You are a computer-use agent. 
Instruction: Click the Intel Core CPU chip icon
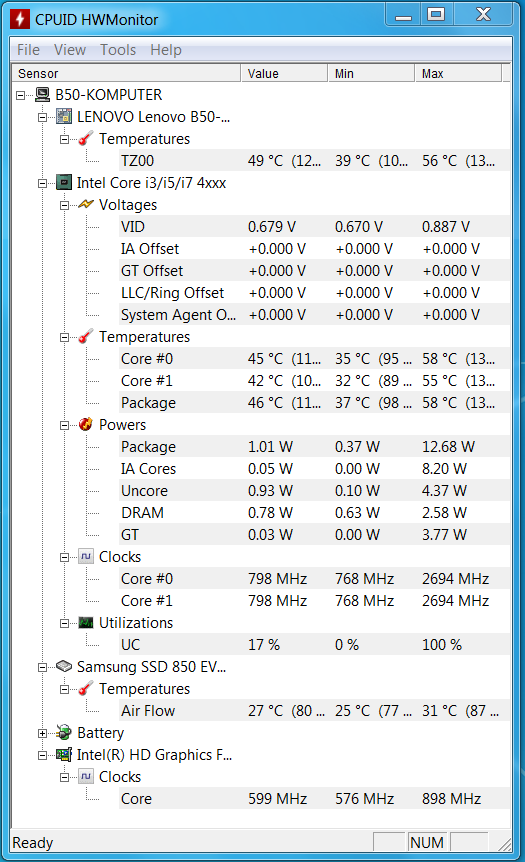64,183
